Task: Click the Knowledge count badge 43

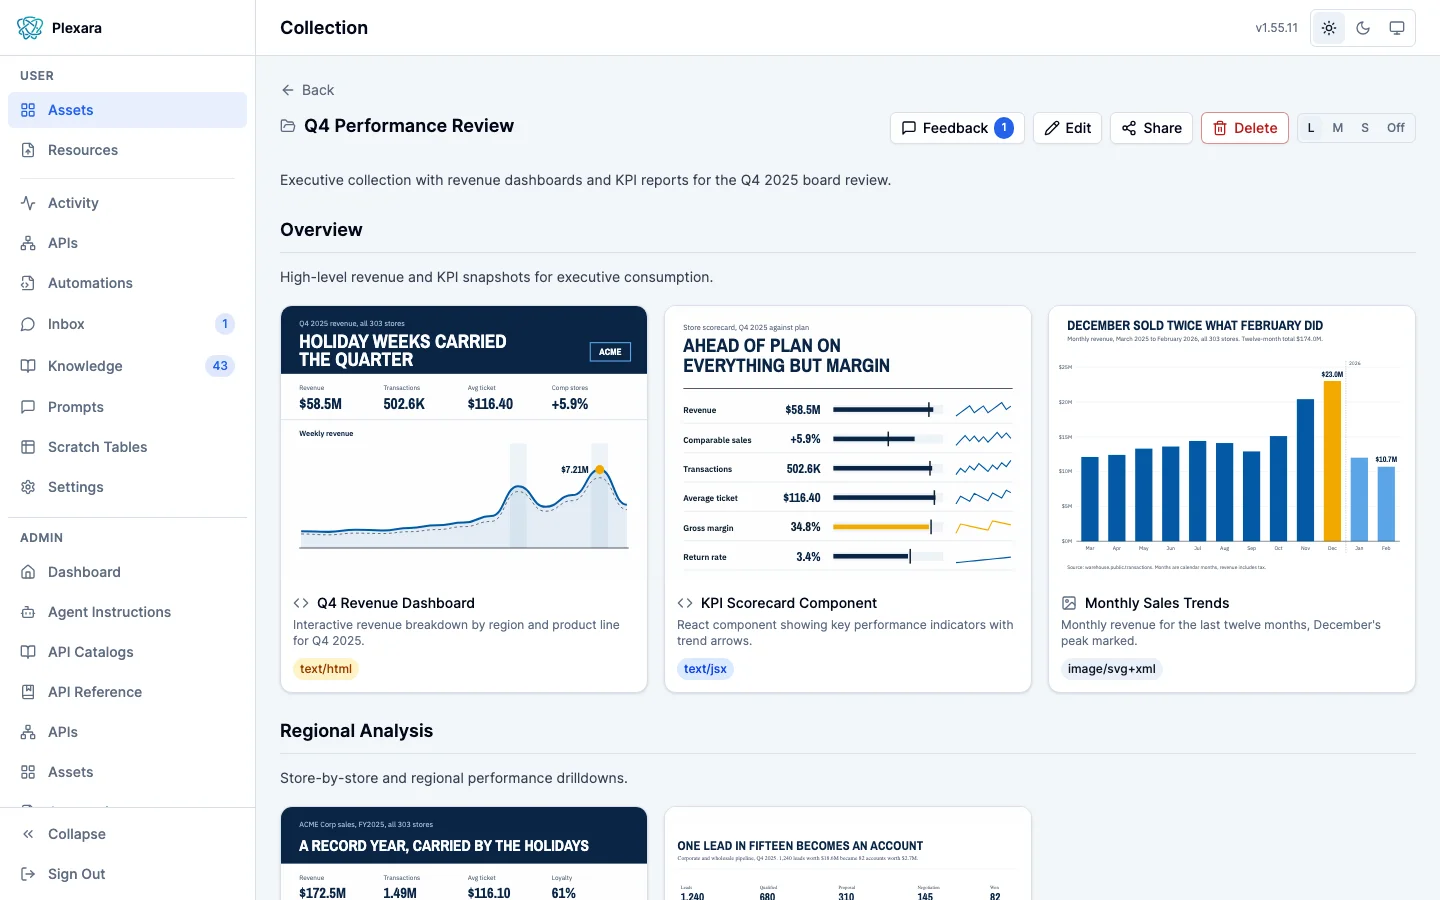Action: 220,366
